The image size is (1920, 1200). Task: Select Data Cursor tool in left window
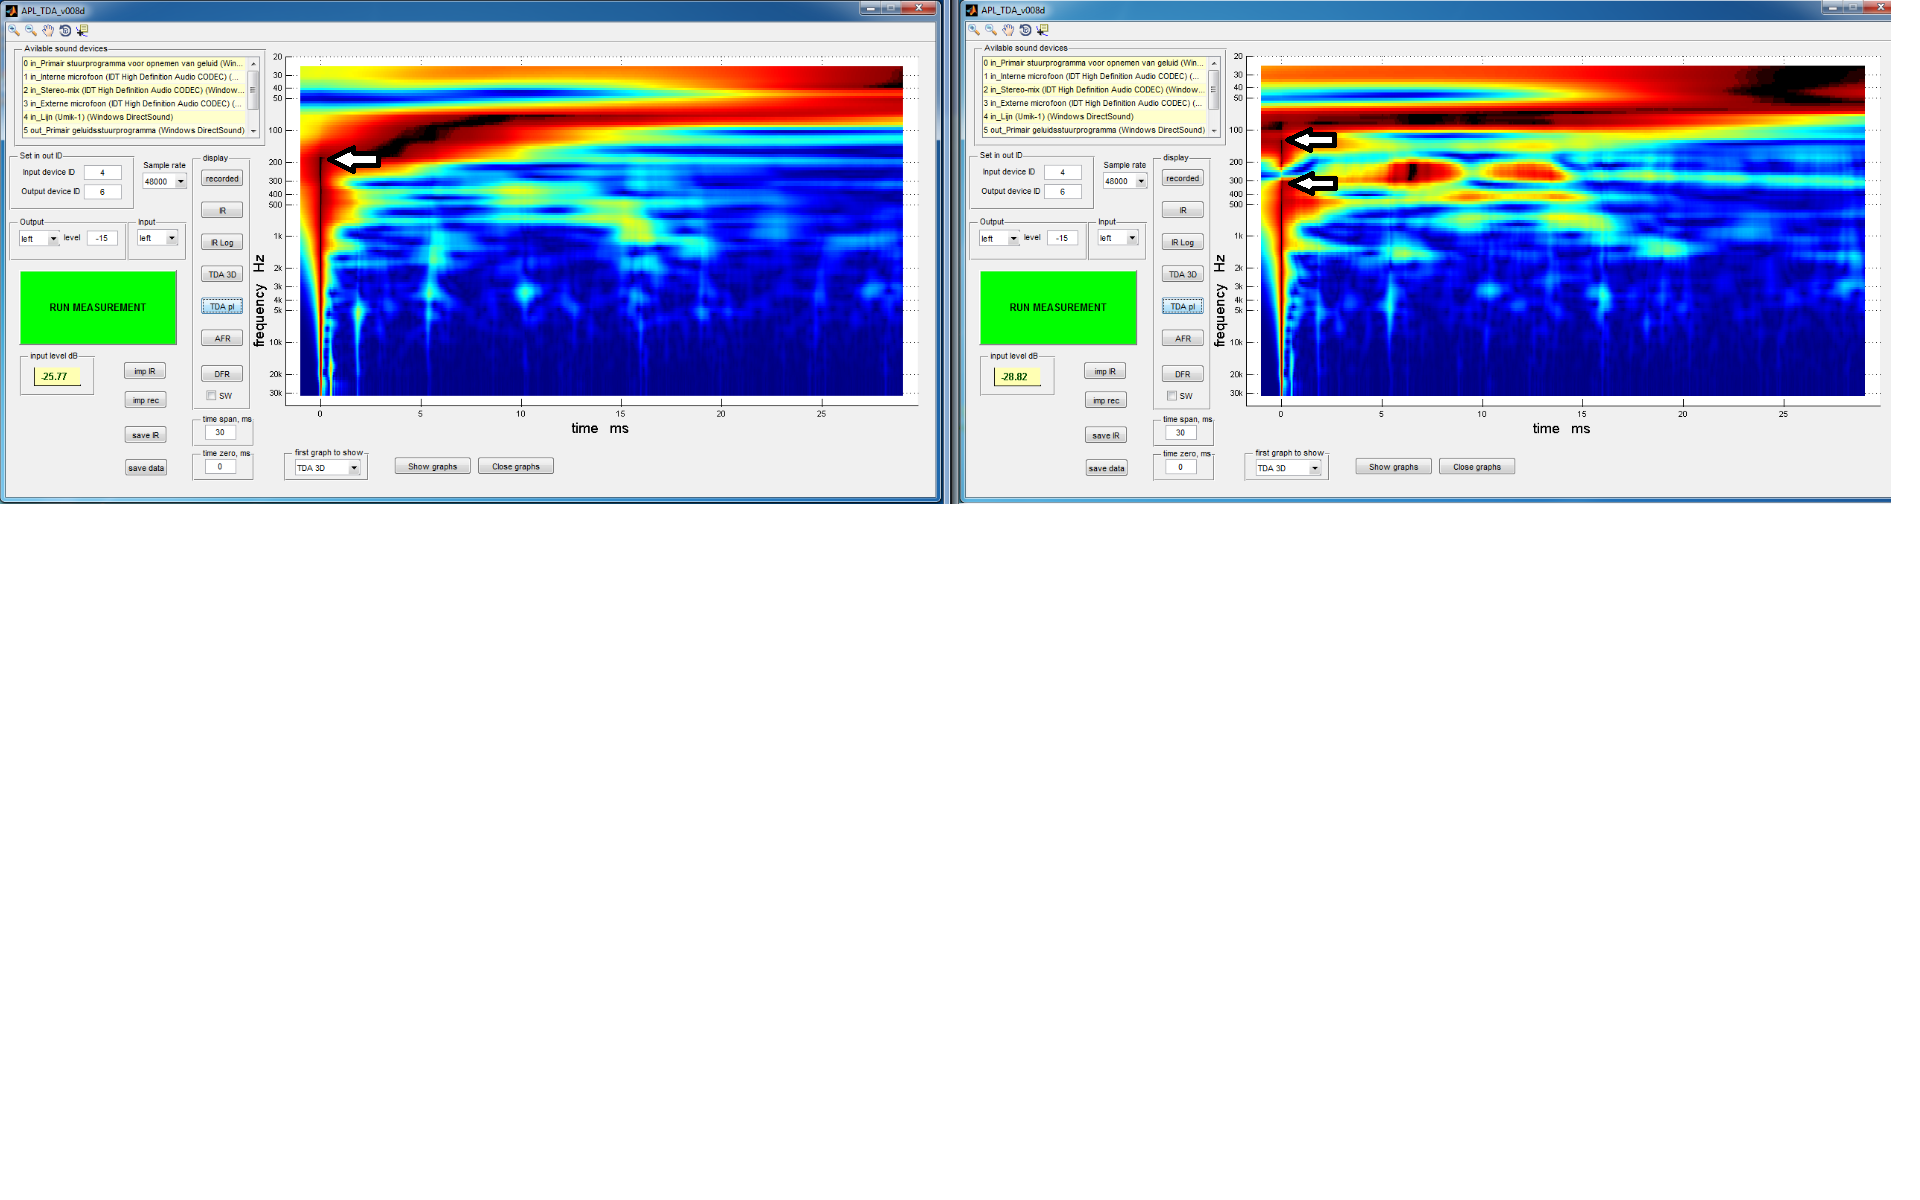(x=82, y=30)
